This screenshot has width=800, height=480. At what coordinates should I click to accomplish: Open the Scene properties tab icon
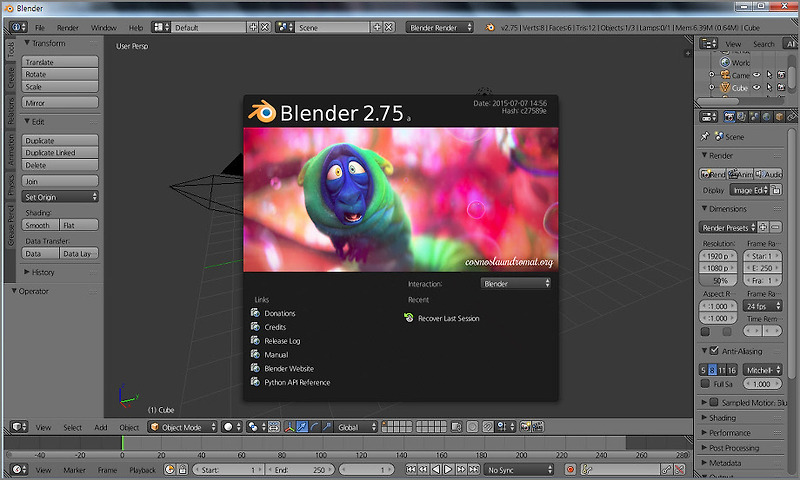point(754,117)
